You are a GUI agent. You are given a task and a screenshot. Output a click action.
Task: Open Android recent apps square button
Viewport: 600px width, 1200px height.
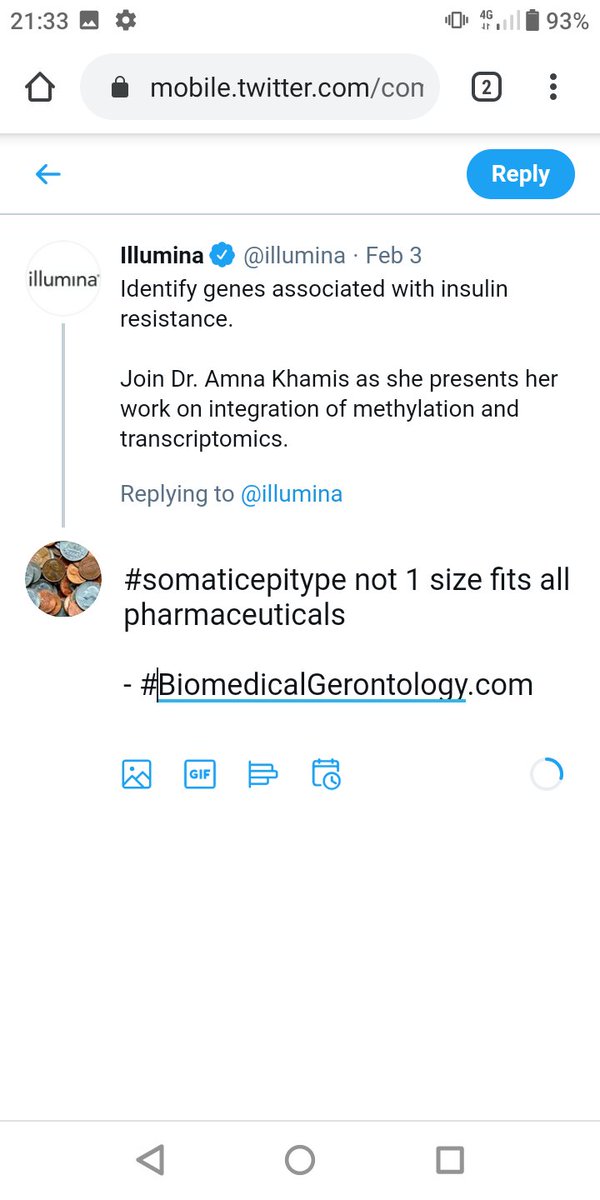[450, 1160]
